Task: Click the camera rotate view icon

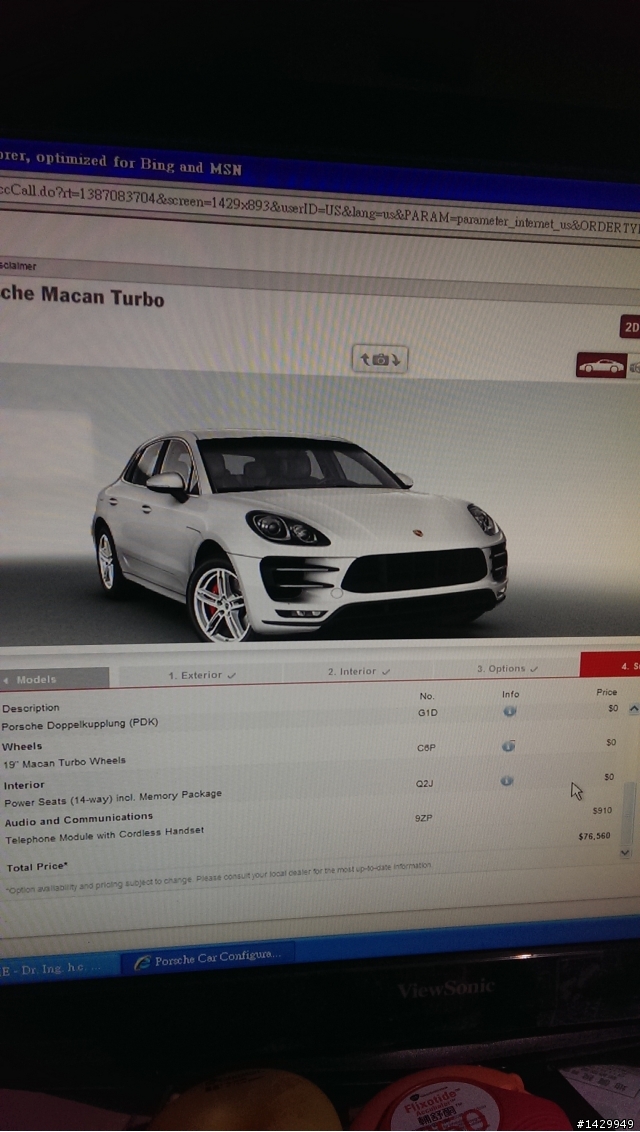Action: pos(380,359)
